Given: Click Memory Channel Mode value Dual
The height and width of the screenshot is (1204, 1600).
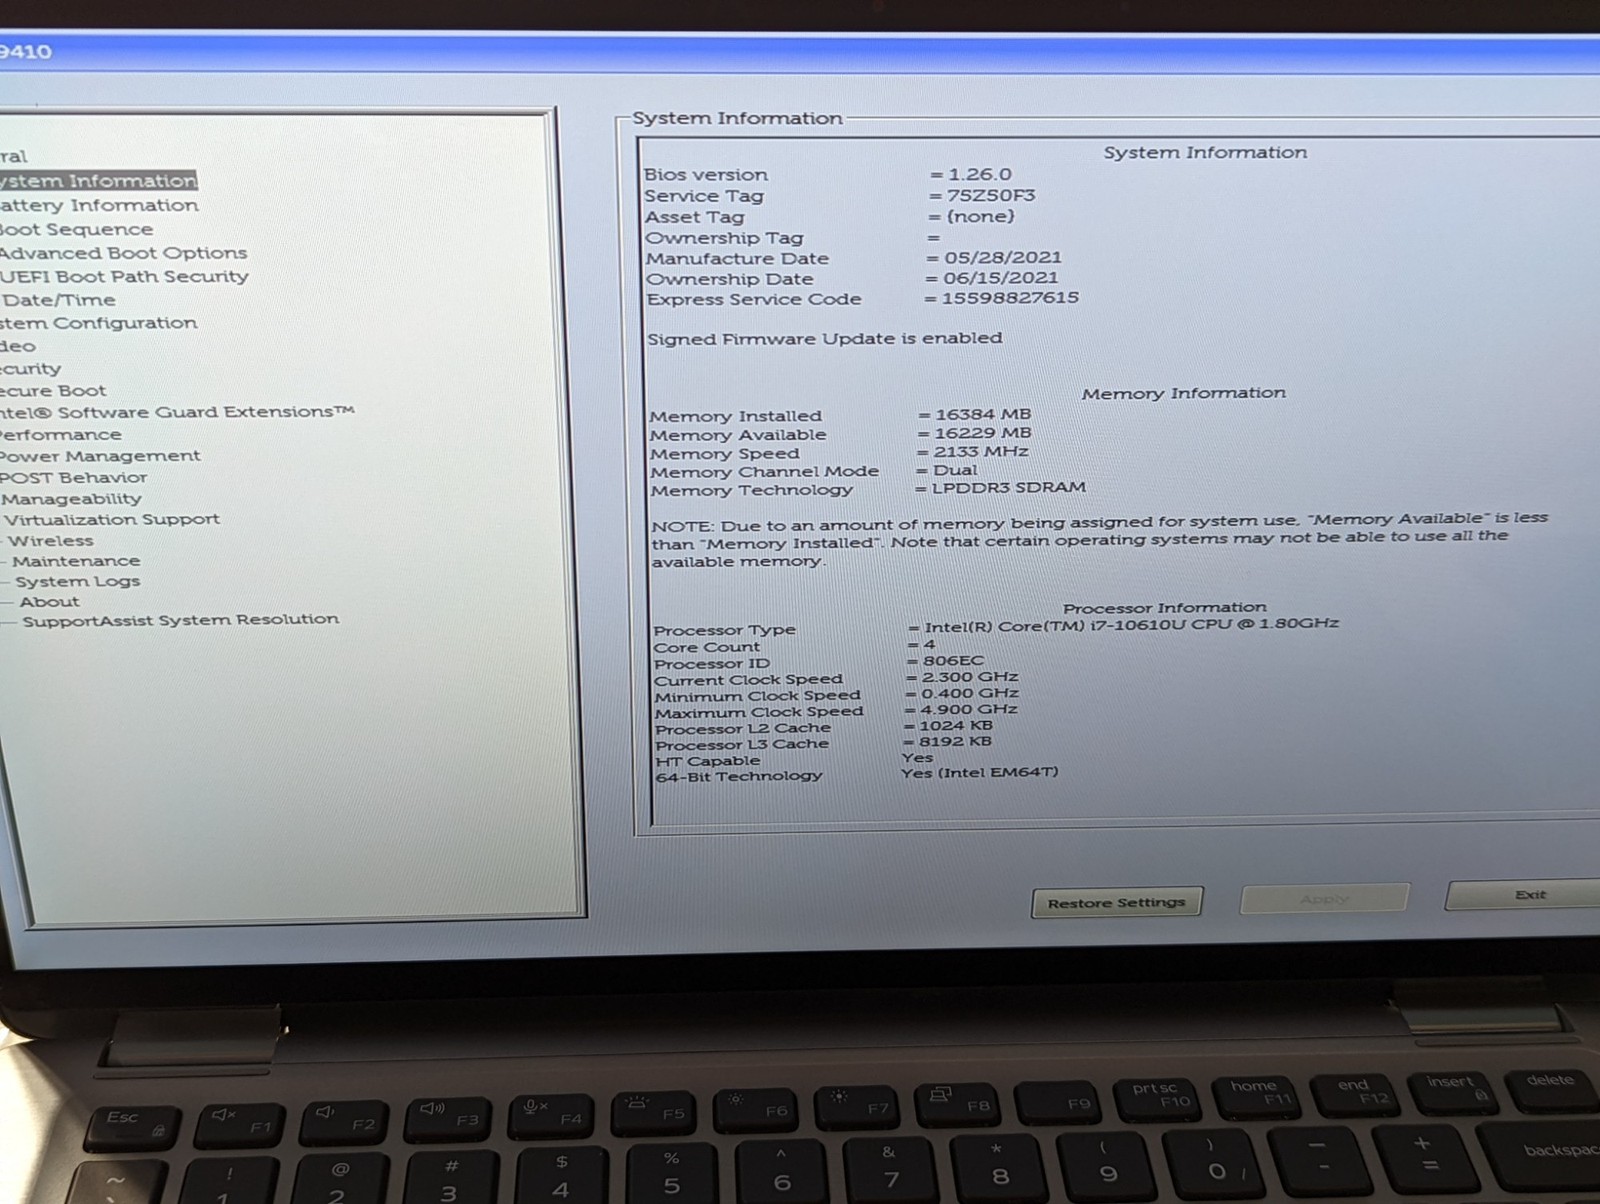Looking at the screenshot, I should click(954, 470).
